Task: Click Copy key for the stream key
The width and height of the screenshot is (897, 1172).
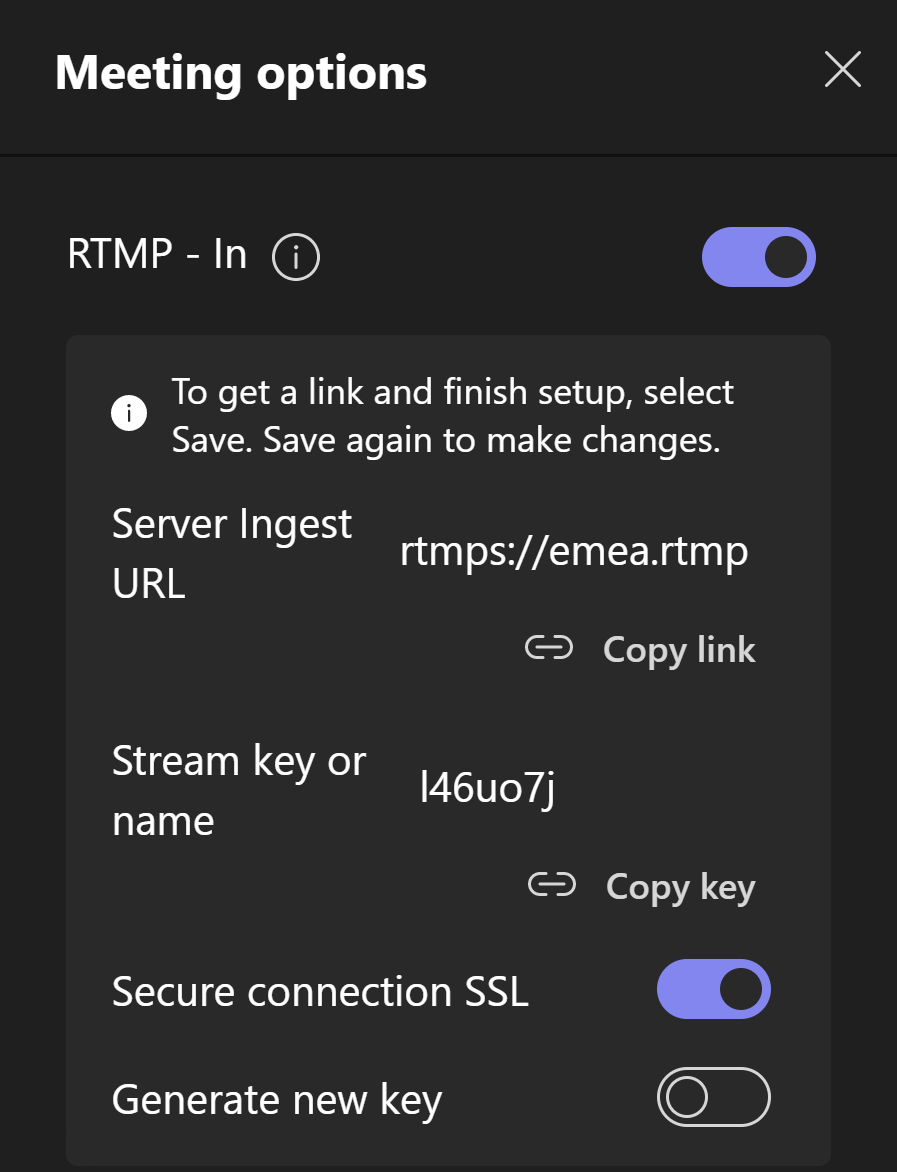Action: (x=680, y=886)
